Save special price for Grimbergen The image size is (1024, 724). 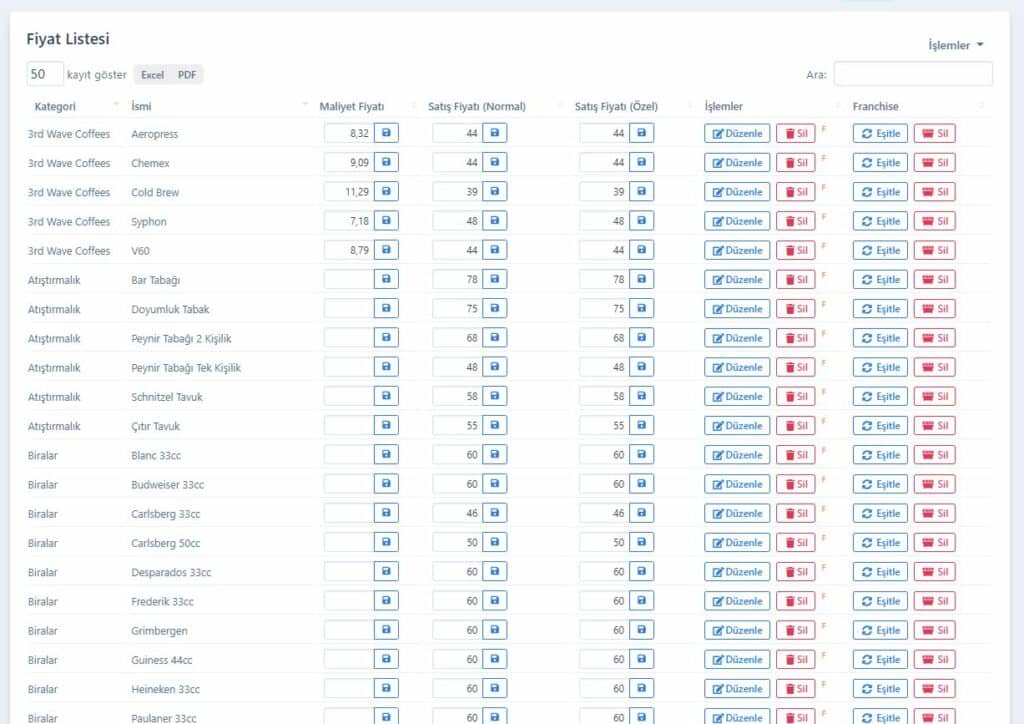[x=641, y=630]
